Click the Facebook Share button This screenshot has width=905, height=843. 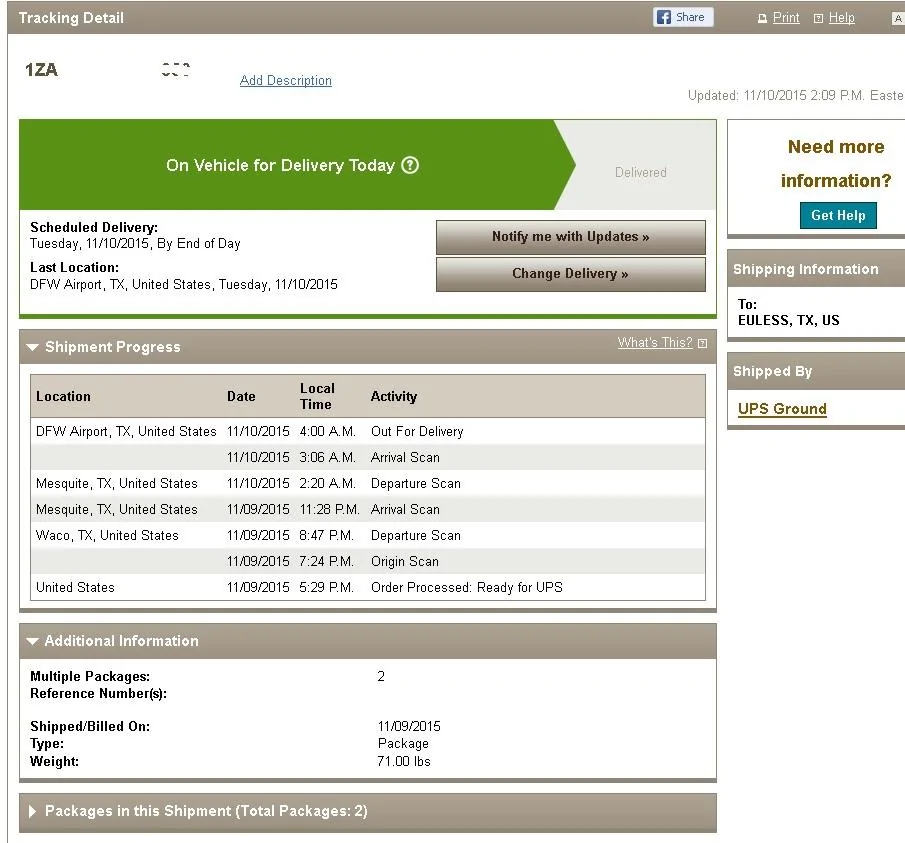click(x=683, y=17)
